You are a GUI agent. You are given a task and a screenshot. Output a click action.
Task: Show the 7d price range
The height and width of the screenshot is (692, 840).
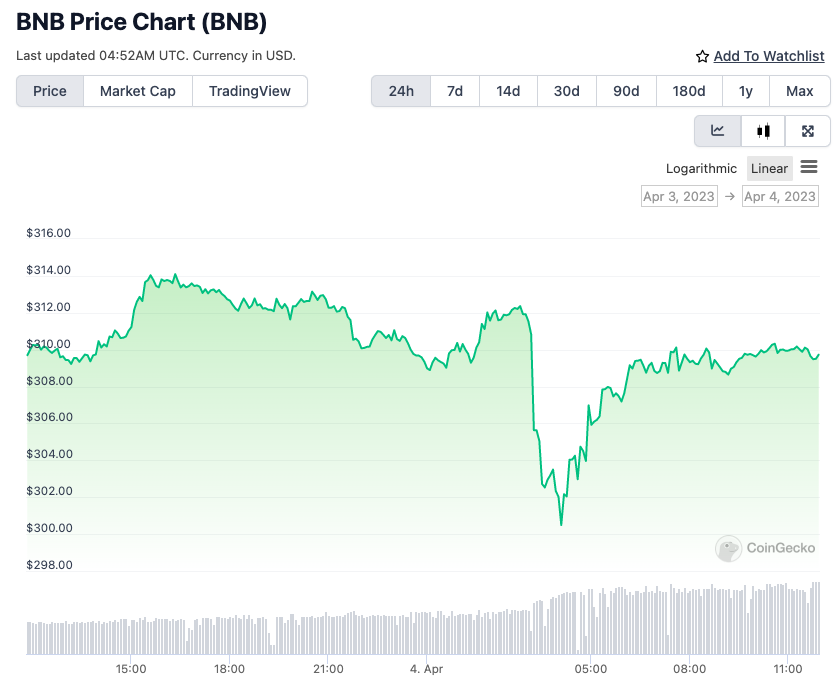coord(455,91)
